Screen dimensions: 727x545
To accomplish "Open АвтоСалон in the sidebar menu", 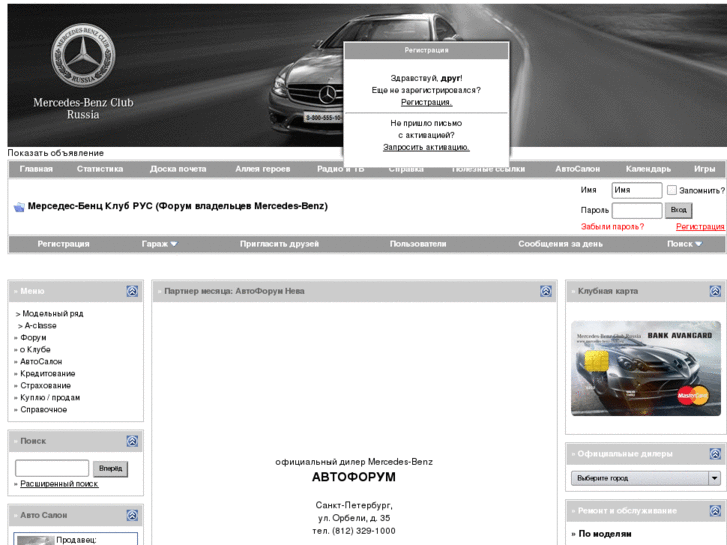I will 41,362.
